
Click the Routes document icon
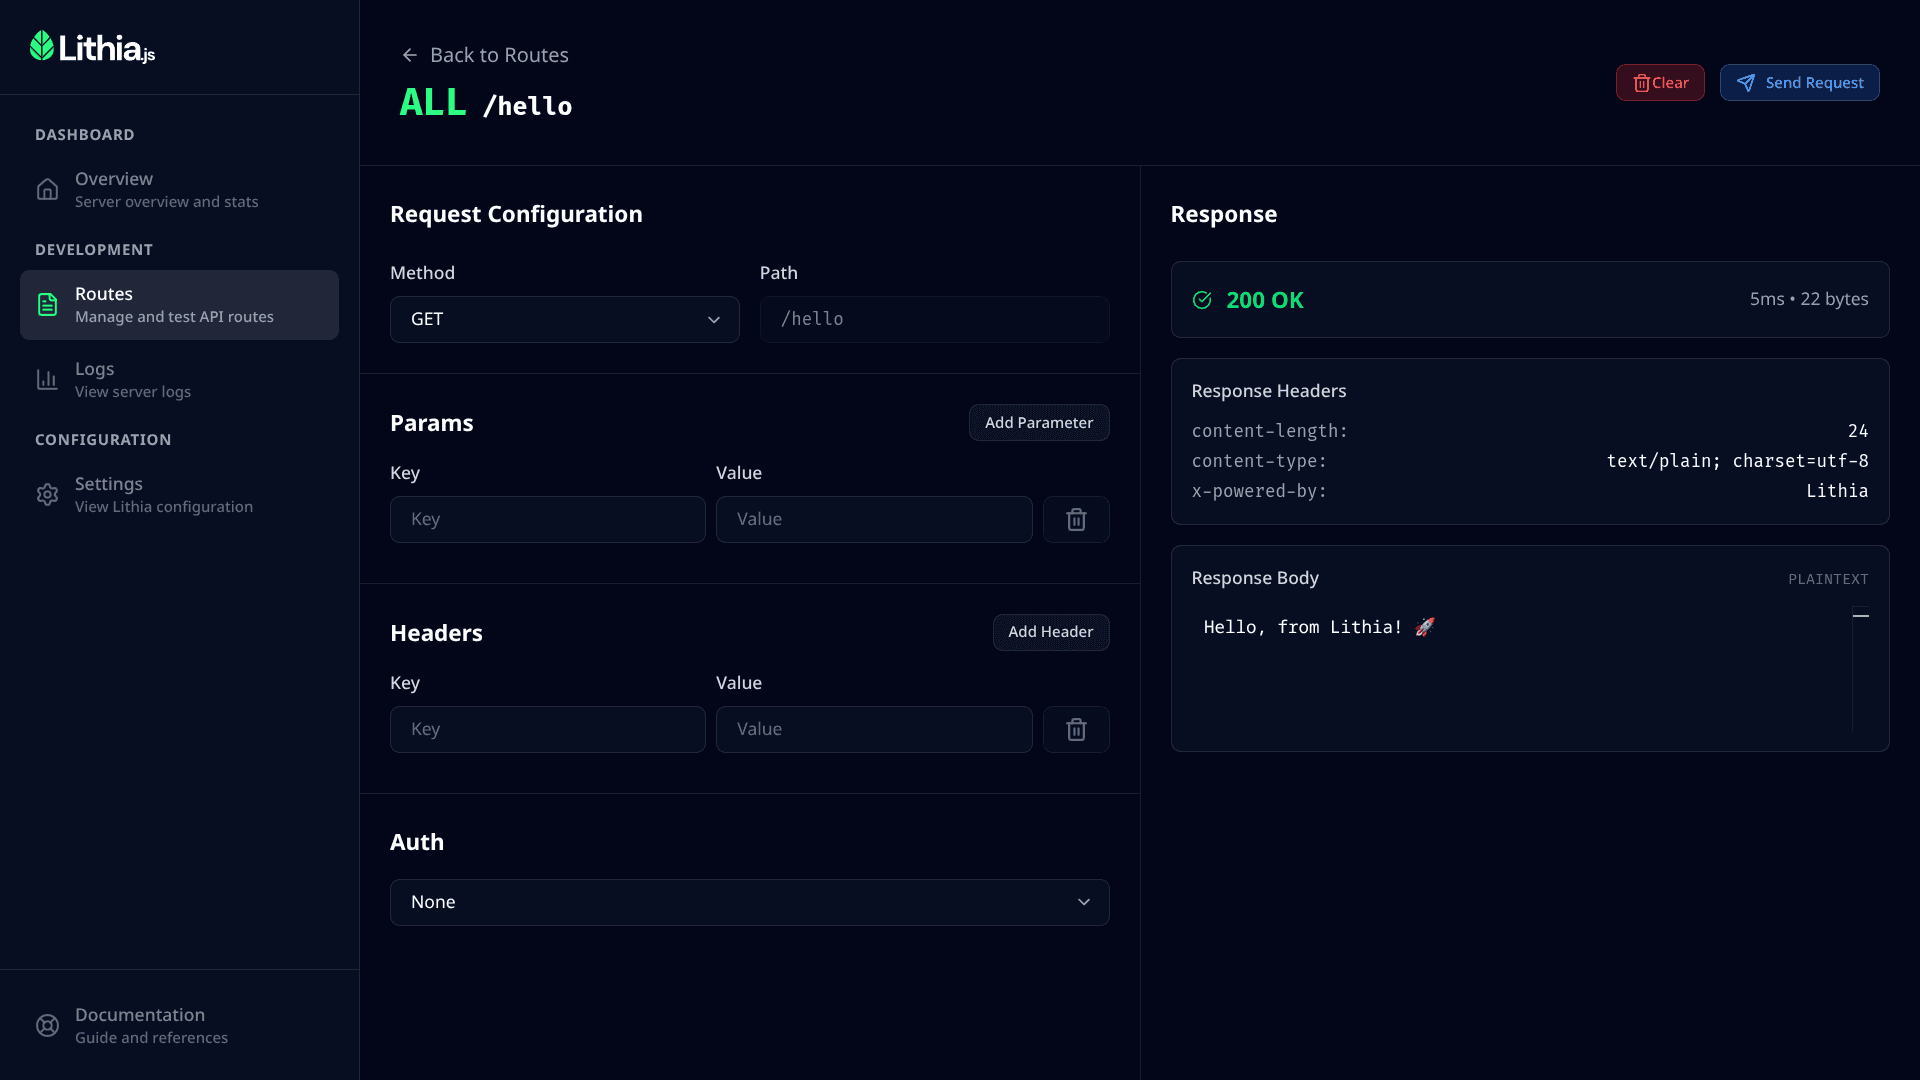tap(47, 305)
